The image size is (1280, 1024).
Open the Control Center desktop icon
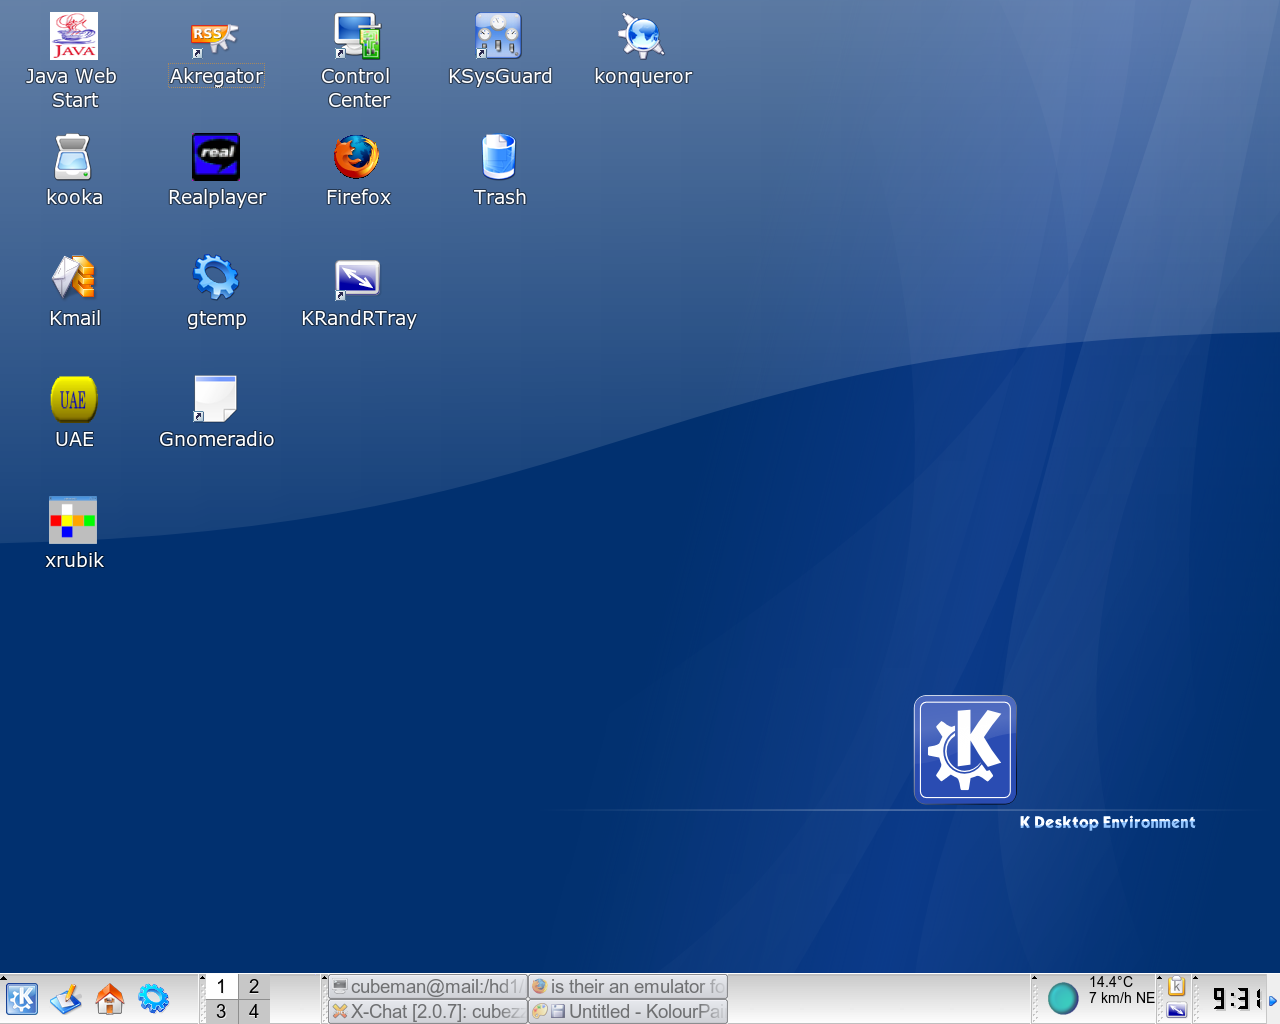pyautogui.click(x=357, y=37)
